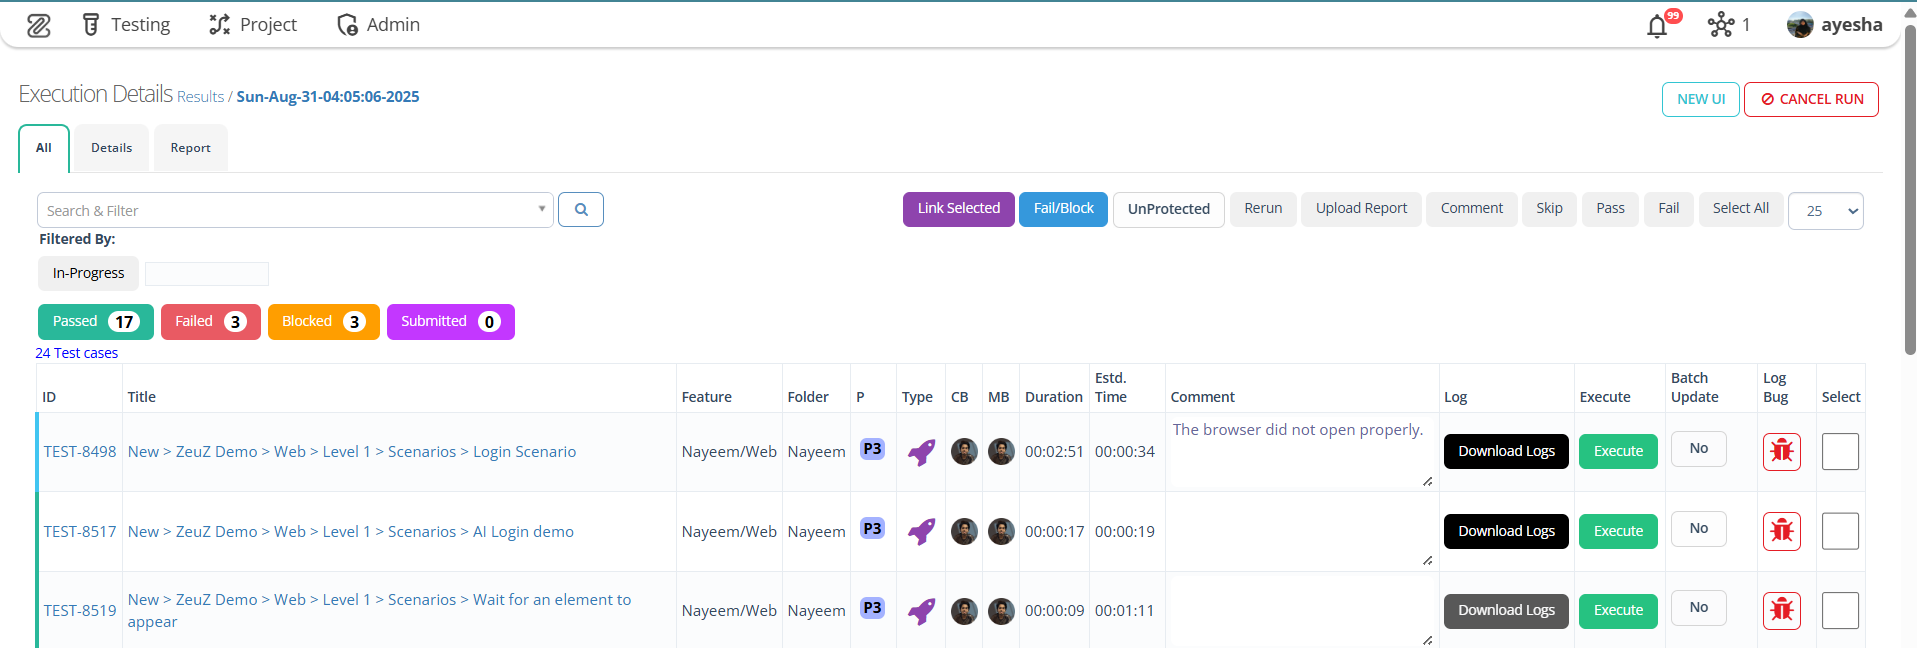The image size is (1917, 648).
Task: Click the search magnifier button
Action: [580, 210]
